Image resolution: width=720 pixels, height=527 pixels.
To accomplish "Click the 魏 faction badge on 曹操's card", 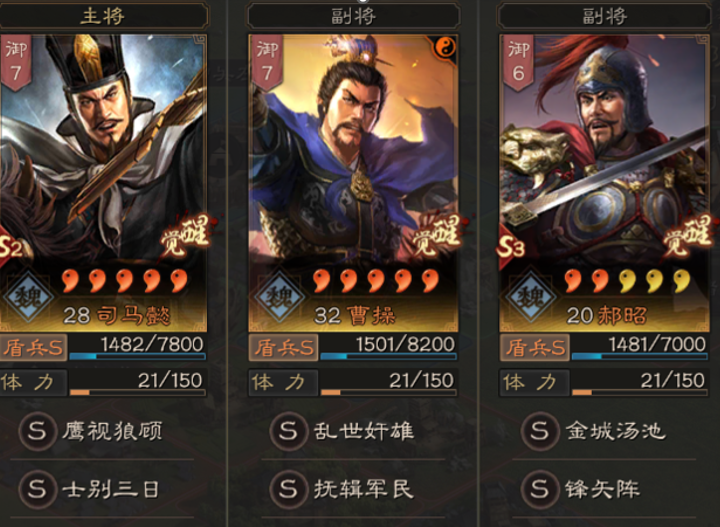I will pyautogui.click(x=279, y=296).
